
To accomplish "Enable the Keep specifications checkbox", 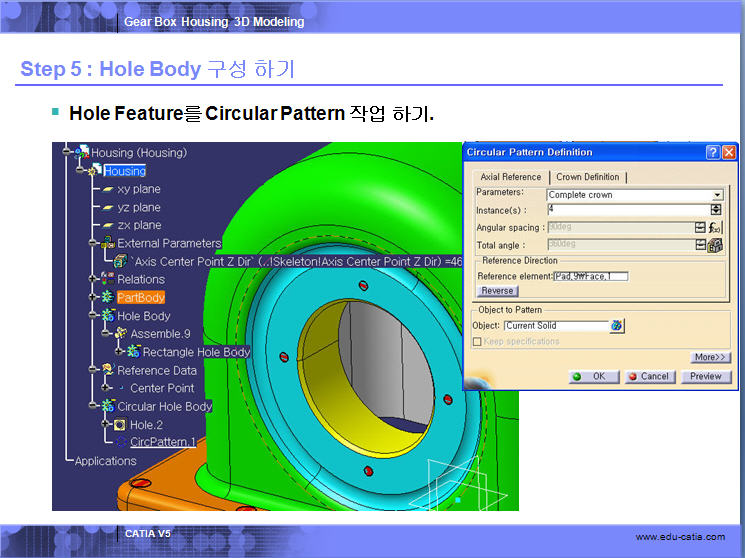I will click(x=478, y=342).
